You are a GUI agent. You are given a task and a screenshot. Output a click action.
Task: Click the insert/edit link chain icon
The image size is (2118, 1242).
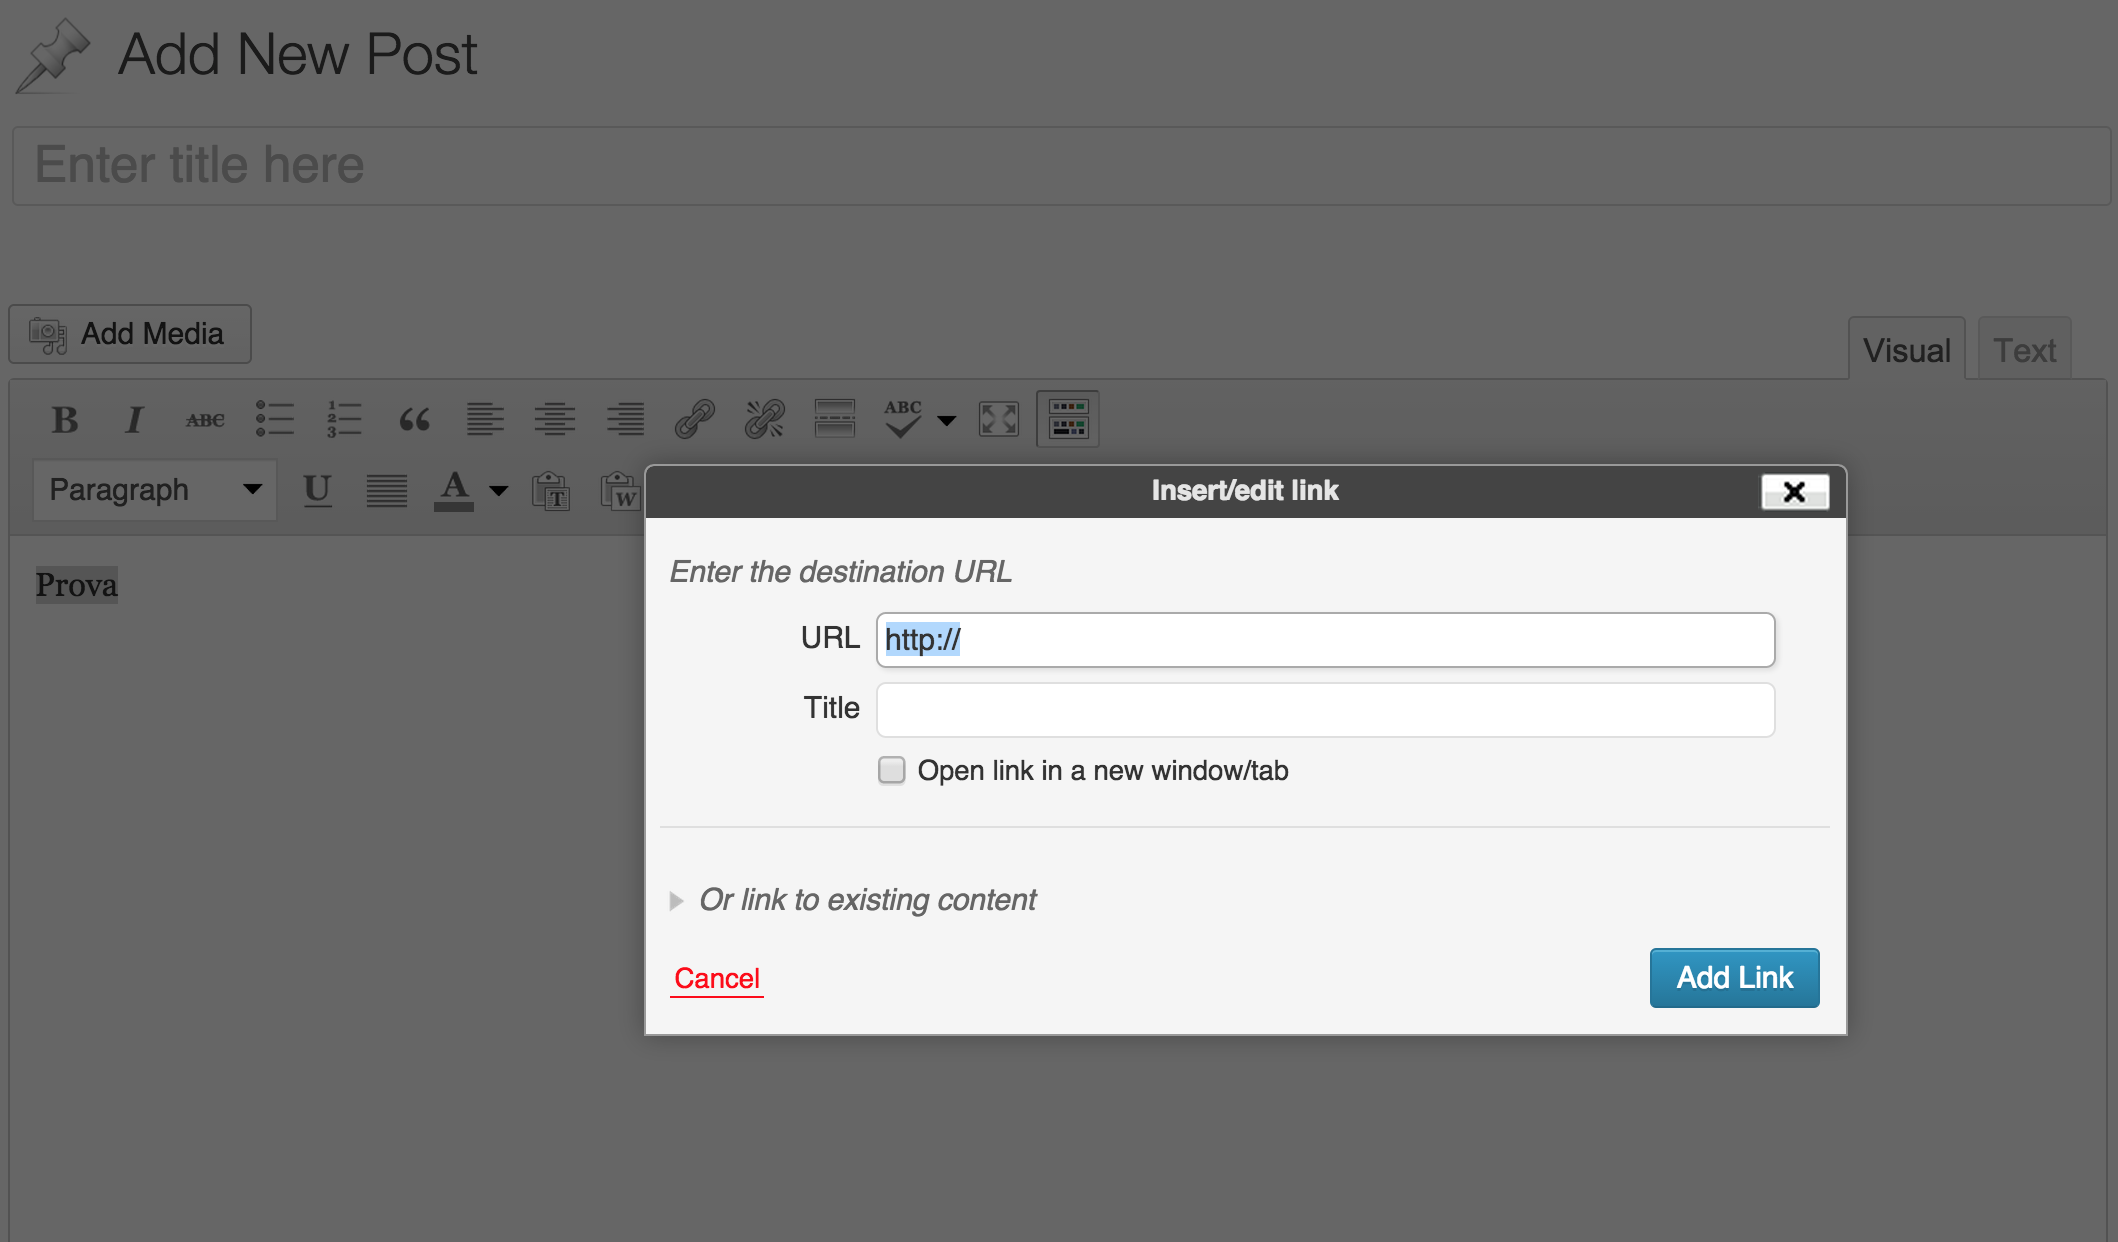coord(694,419)
